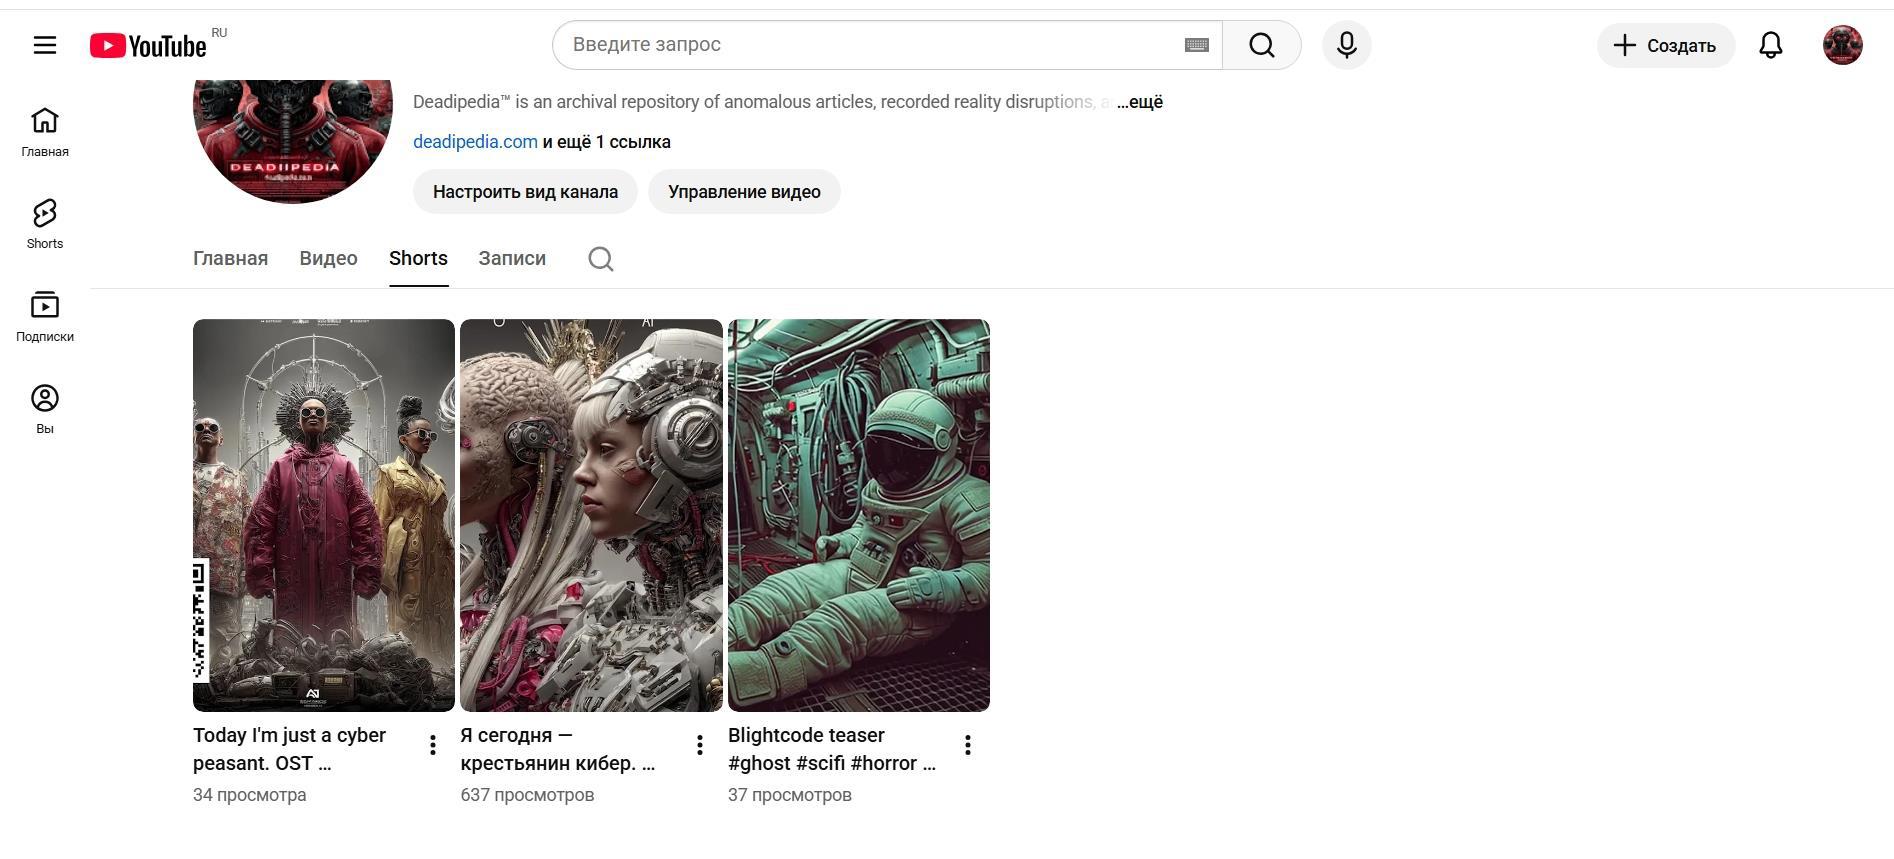Start voice search with microphone
Viewport: 1894px width, 859px height.
[1346, 45]
